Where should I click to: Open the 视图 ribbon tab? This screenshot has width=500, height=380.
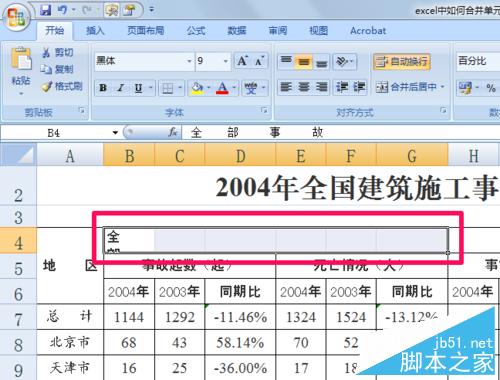[x=318, y=31]
